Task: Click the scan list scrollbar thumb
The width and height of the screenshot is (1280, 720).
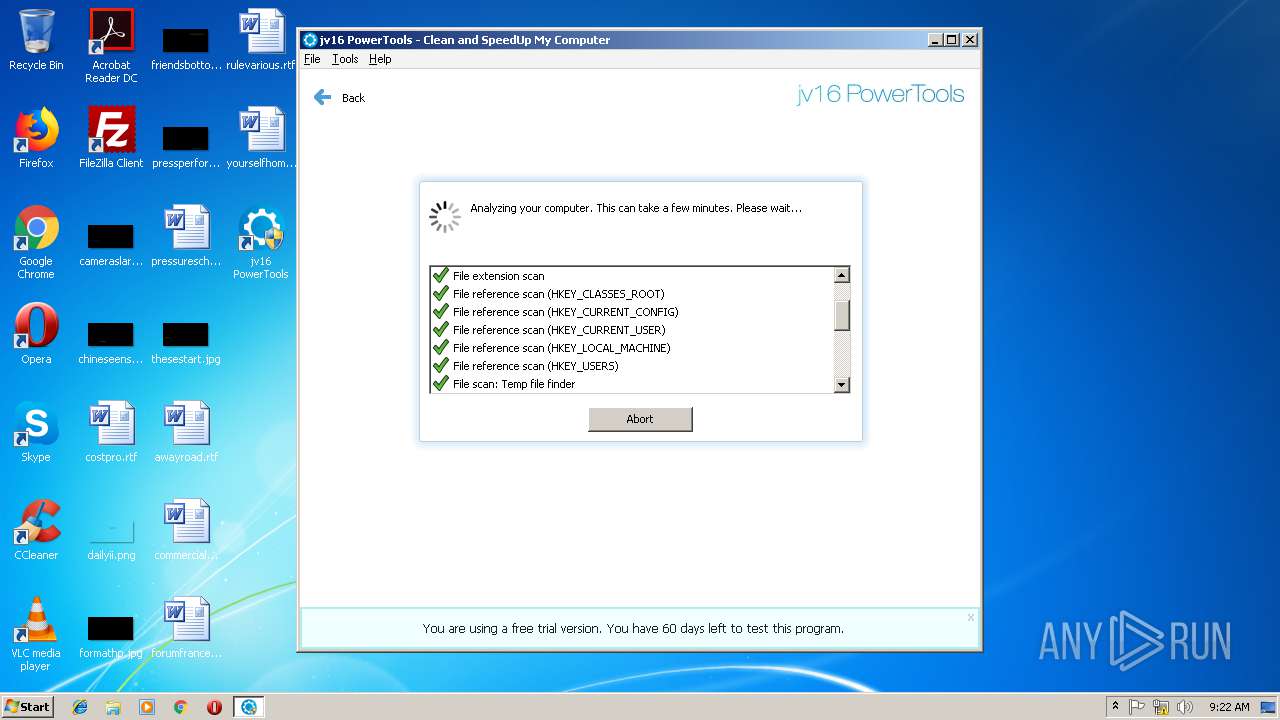Action: point(842,315)
